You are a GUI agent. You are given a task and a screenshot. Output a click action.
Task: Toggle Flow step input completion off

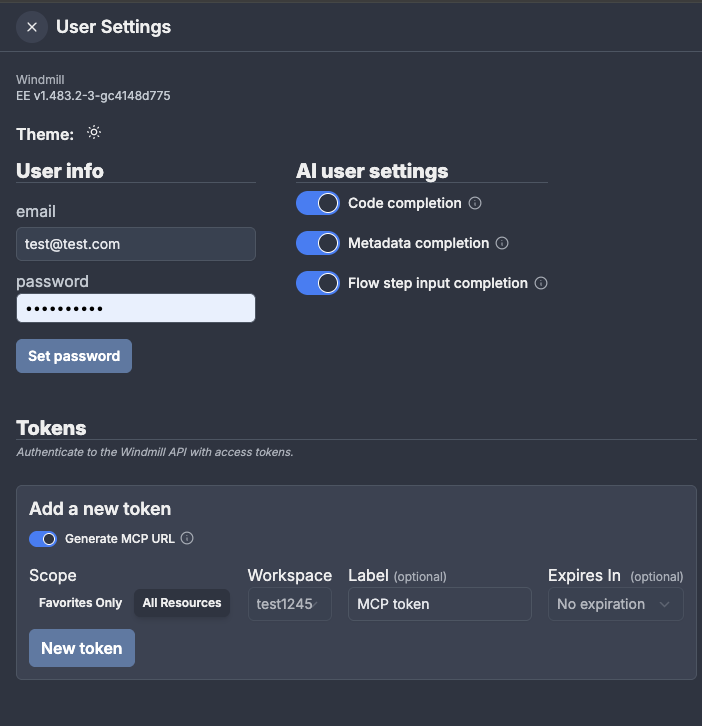tap(318, 283)
